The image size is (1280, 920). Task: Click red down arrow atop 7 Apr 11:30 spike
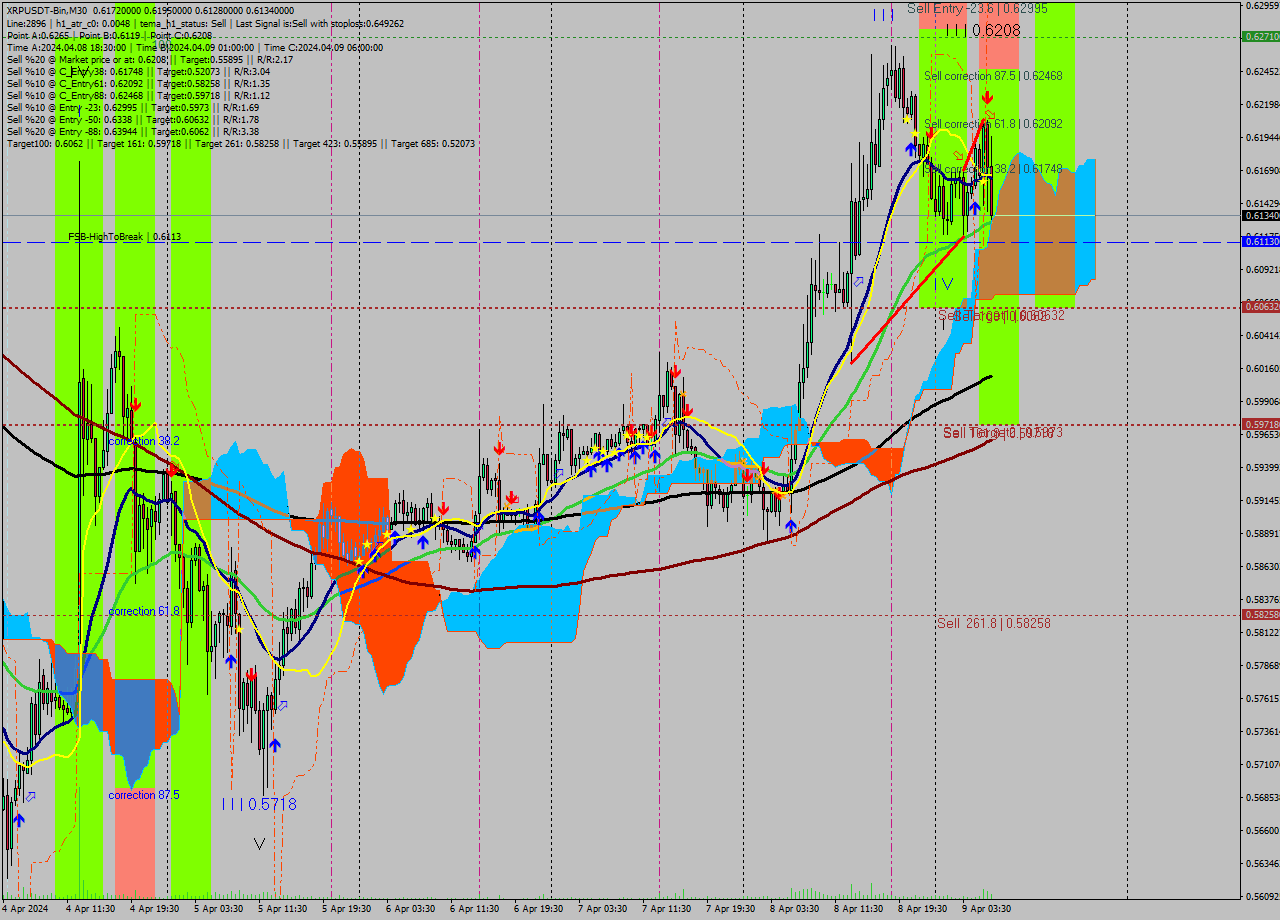[x=676, y=371]
